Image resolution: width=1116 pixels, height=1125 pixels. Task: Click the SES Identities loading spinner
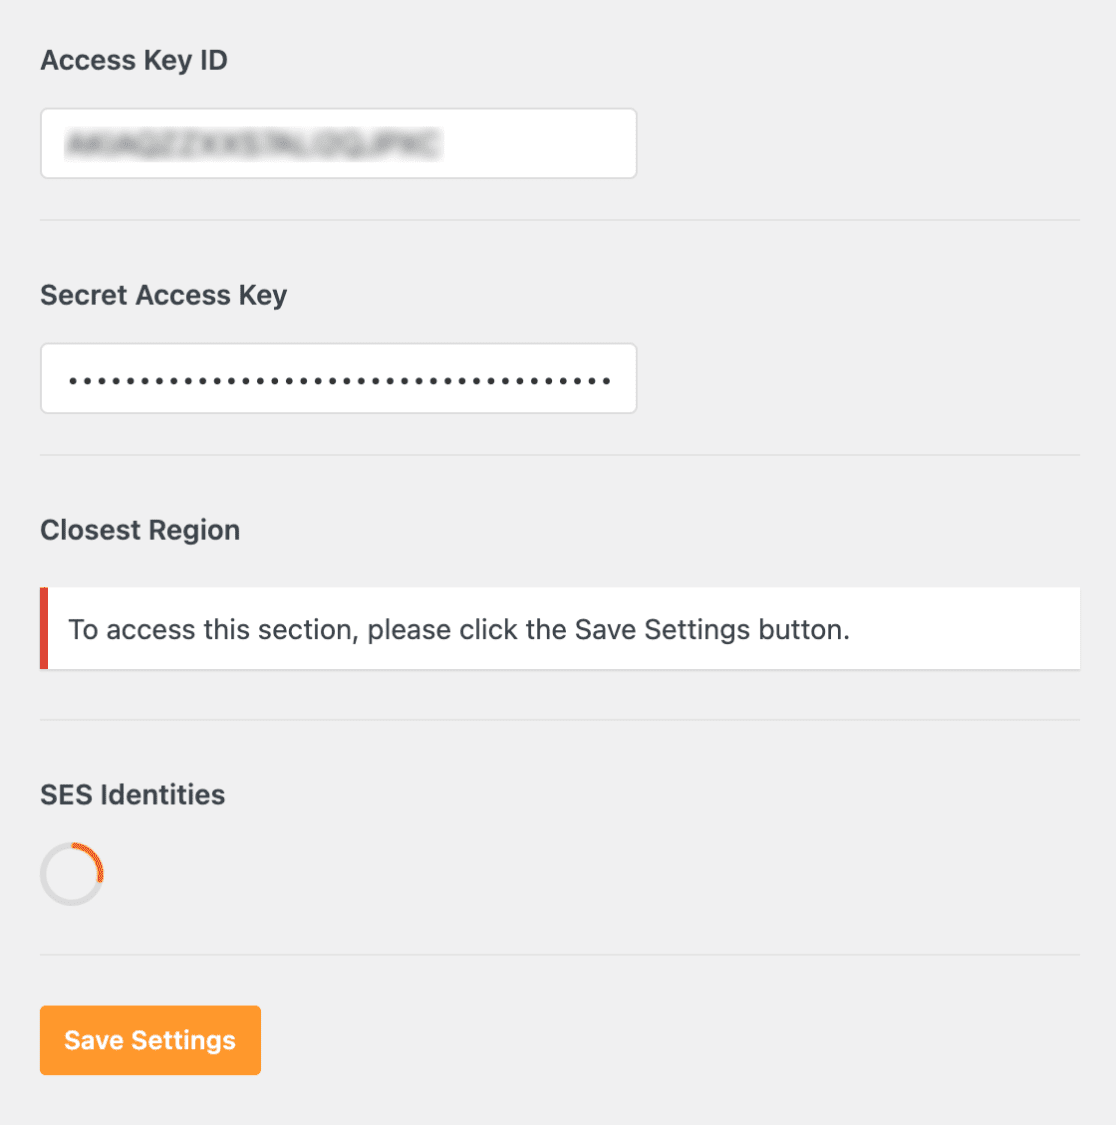click(x=72, y=873)
